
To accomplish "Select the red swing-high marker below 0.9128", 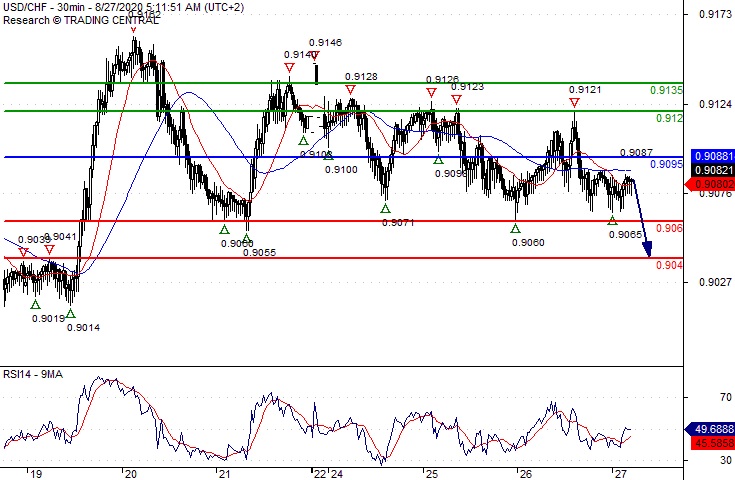I will point(350,90).
